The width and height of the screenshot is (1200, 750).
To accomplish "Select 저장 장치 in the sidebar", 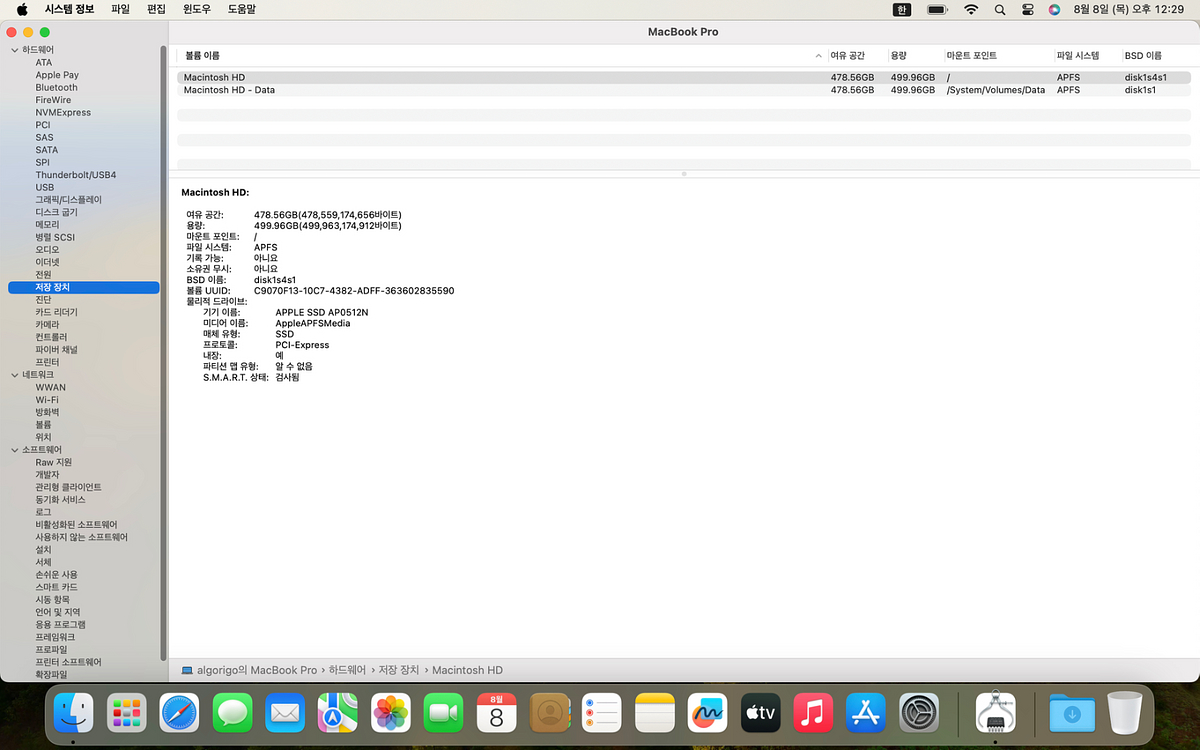I will (83, 288).
